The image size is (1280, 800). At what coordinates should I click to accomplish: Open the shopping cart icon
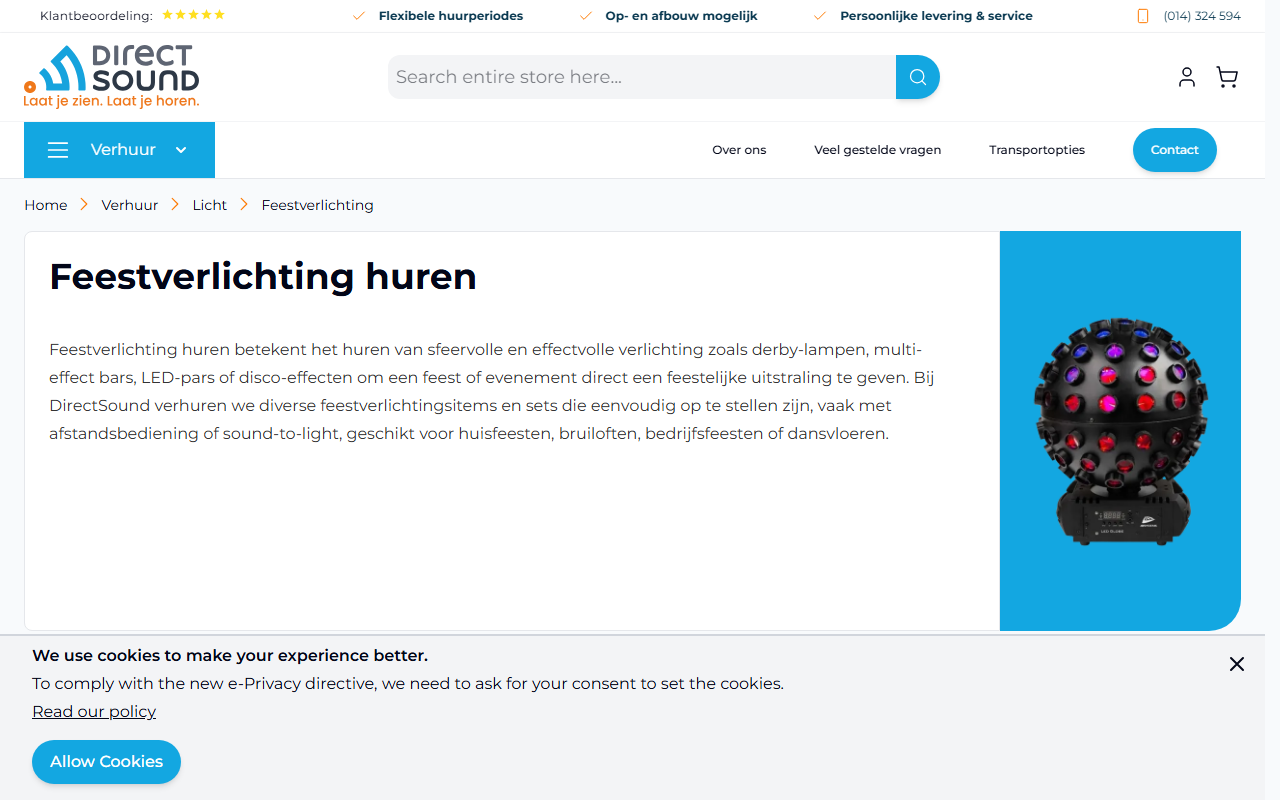(x=1227, y=77)
